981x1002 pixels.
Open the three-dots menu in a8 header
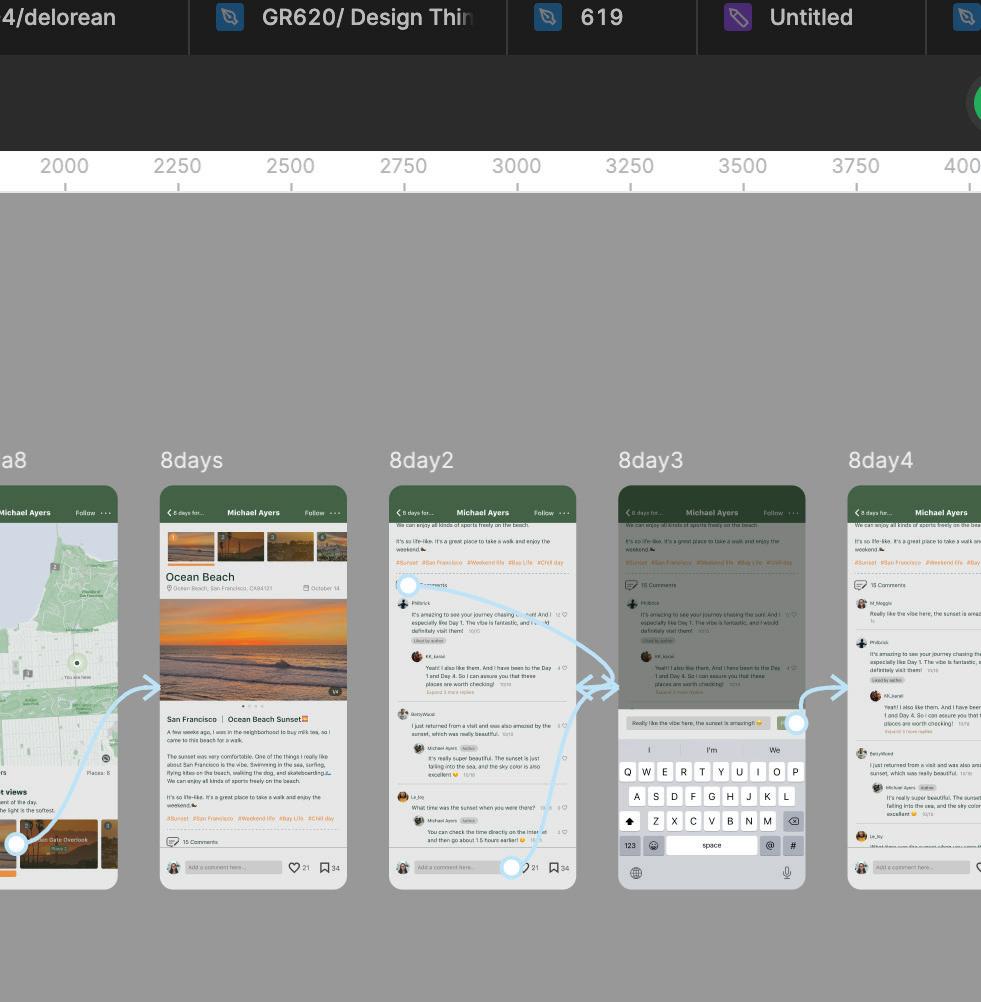tap(105, 513)
